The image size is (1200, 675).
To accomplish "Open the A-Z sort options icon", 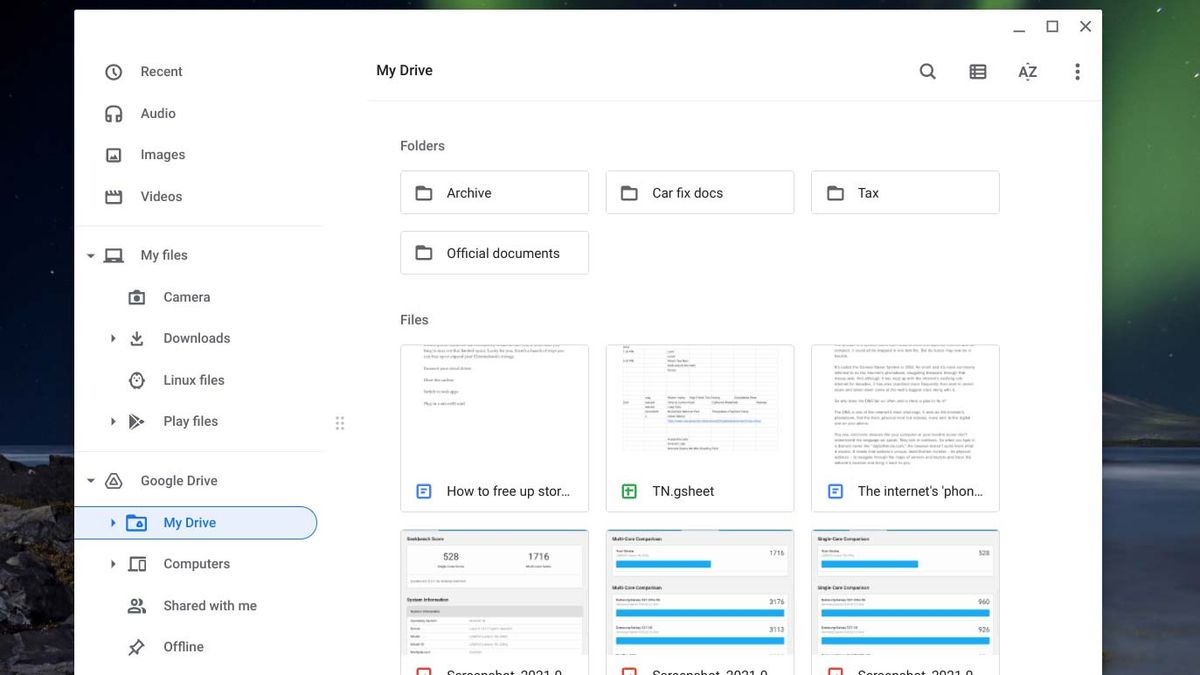I will coord(1027,71).
